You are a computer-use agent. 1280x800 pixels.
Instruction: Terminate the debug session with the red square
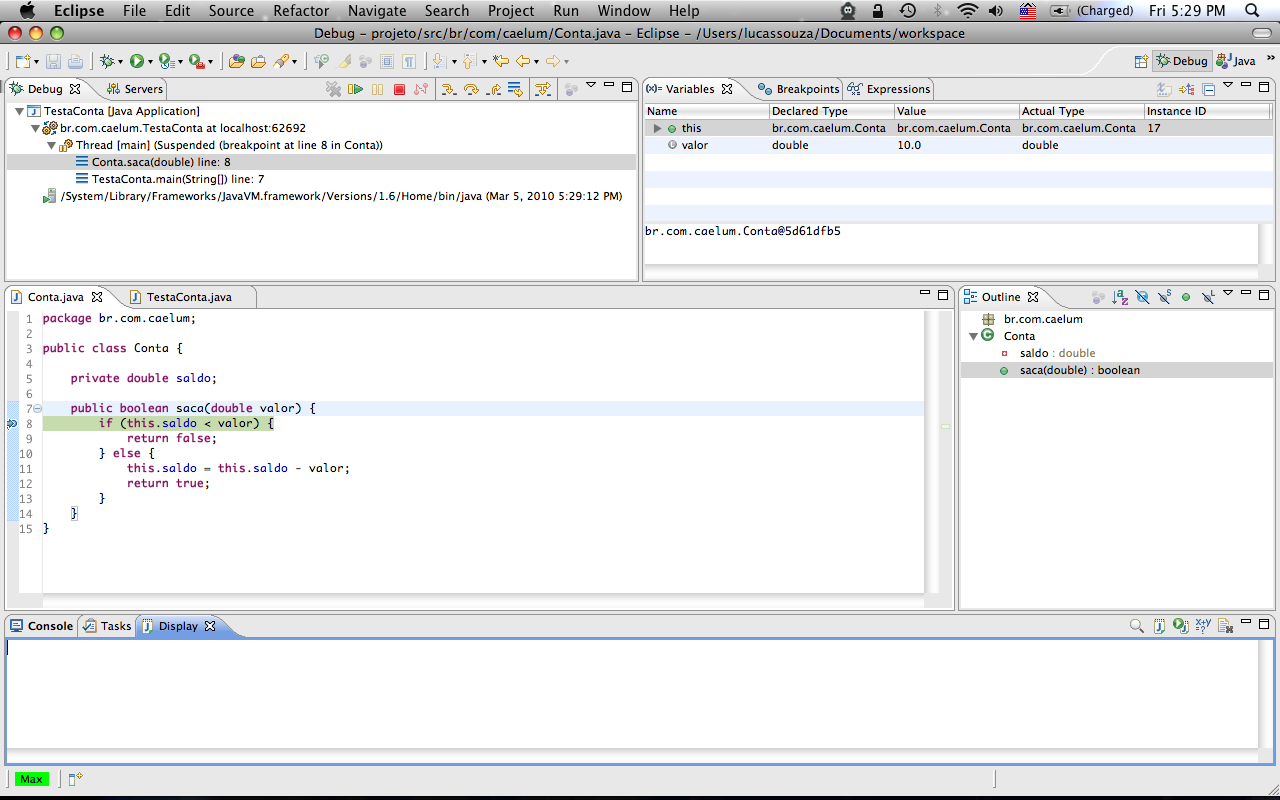[x=399, y=89]
